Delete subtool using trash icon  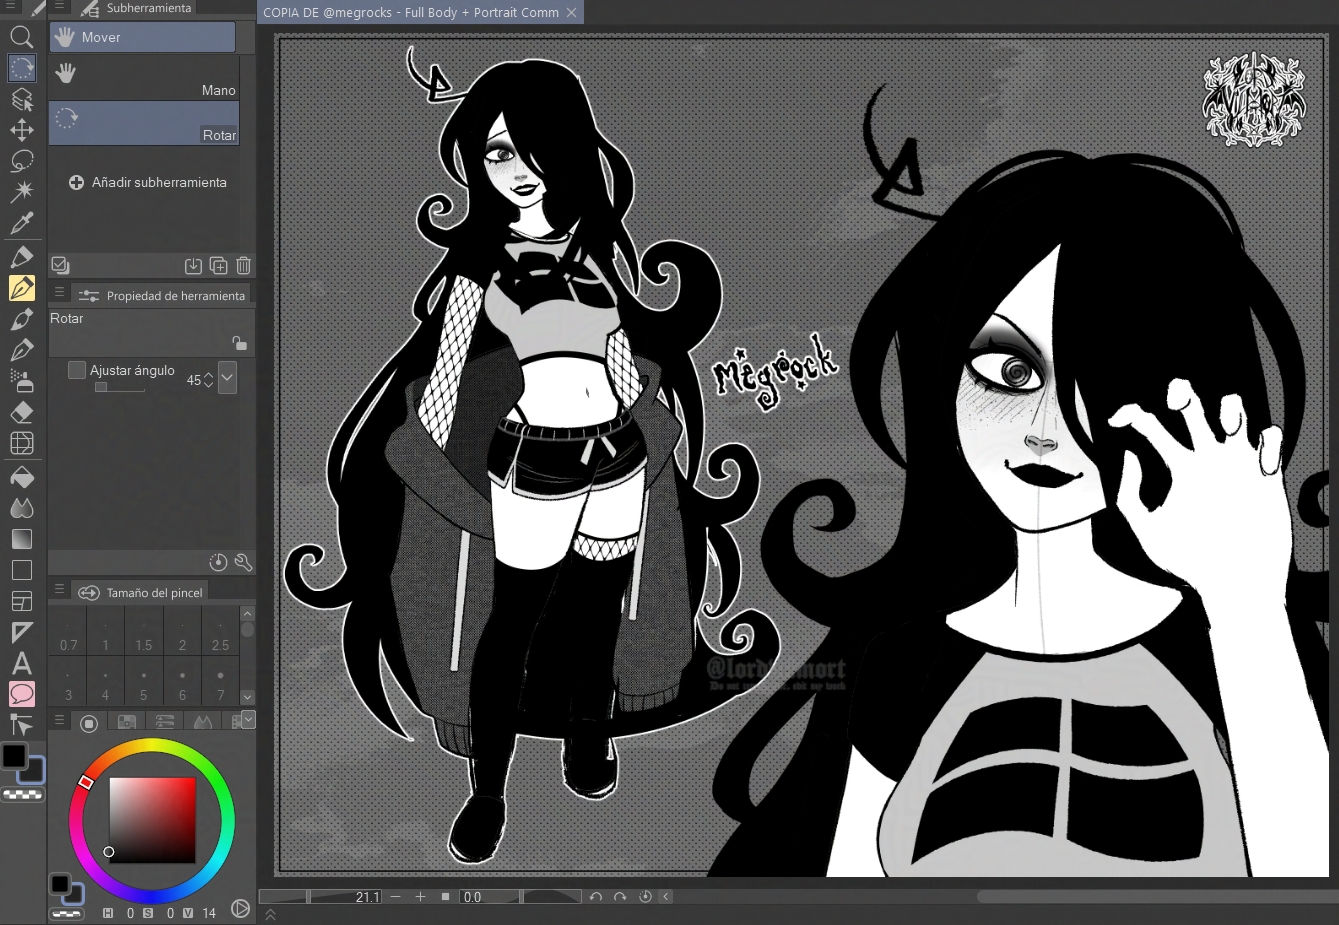tap(243, 265)
